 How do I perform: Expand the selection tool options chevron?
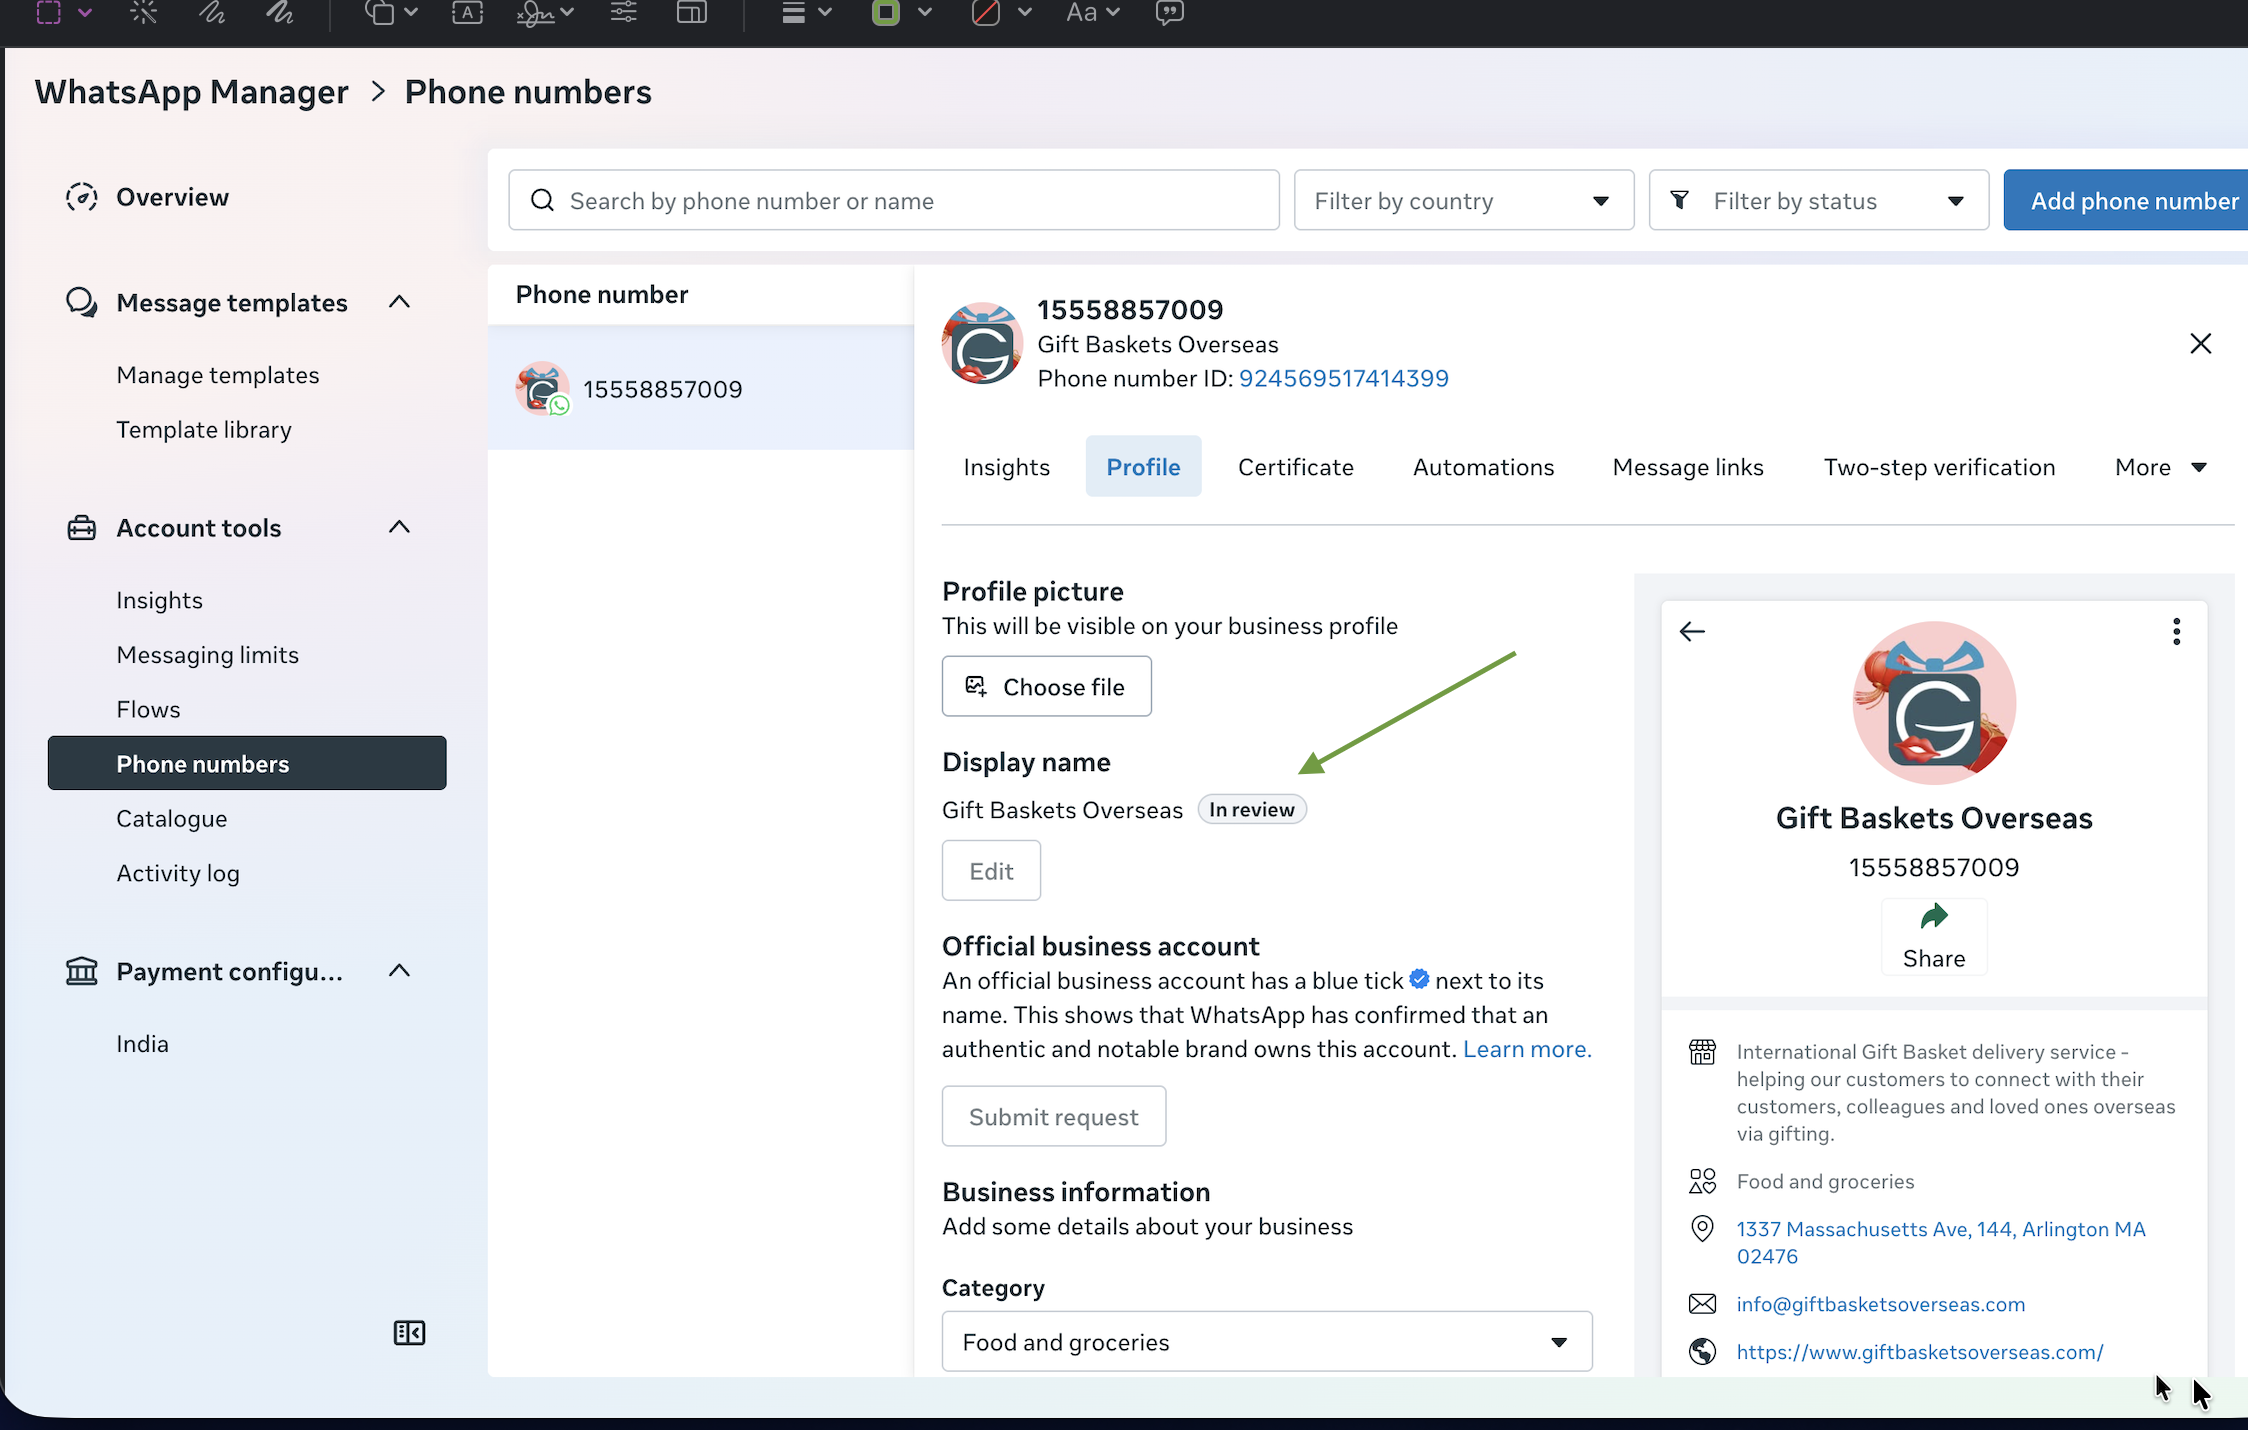coord(85,12)
